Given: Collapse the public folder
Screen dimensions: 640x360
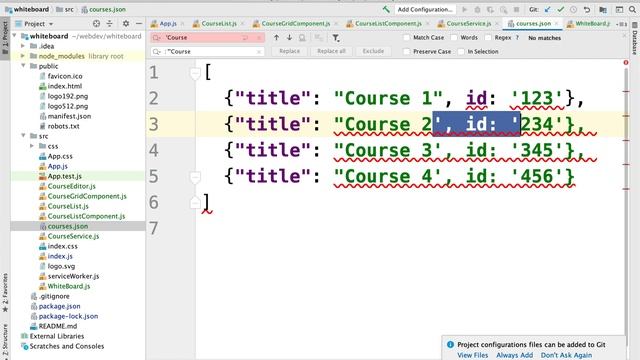Looking at the screenshot, I should click(23, 66).
